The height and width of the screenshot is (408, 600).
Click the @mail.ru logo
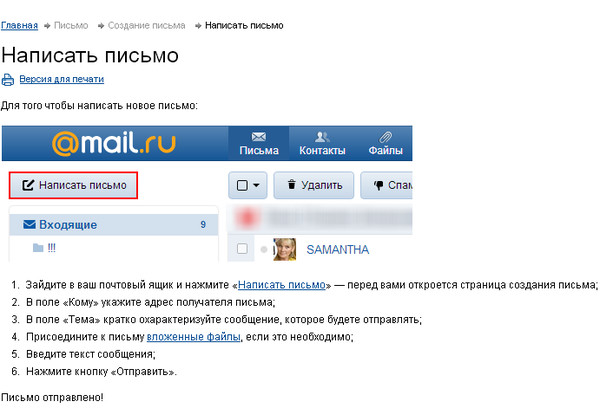coord(114,144)
